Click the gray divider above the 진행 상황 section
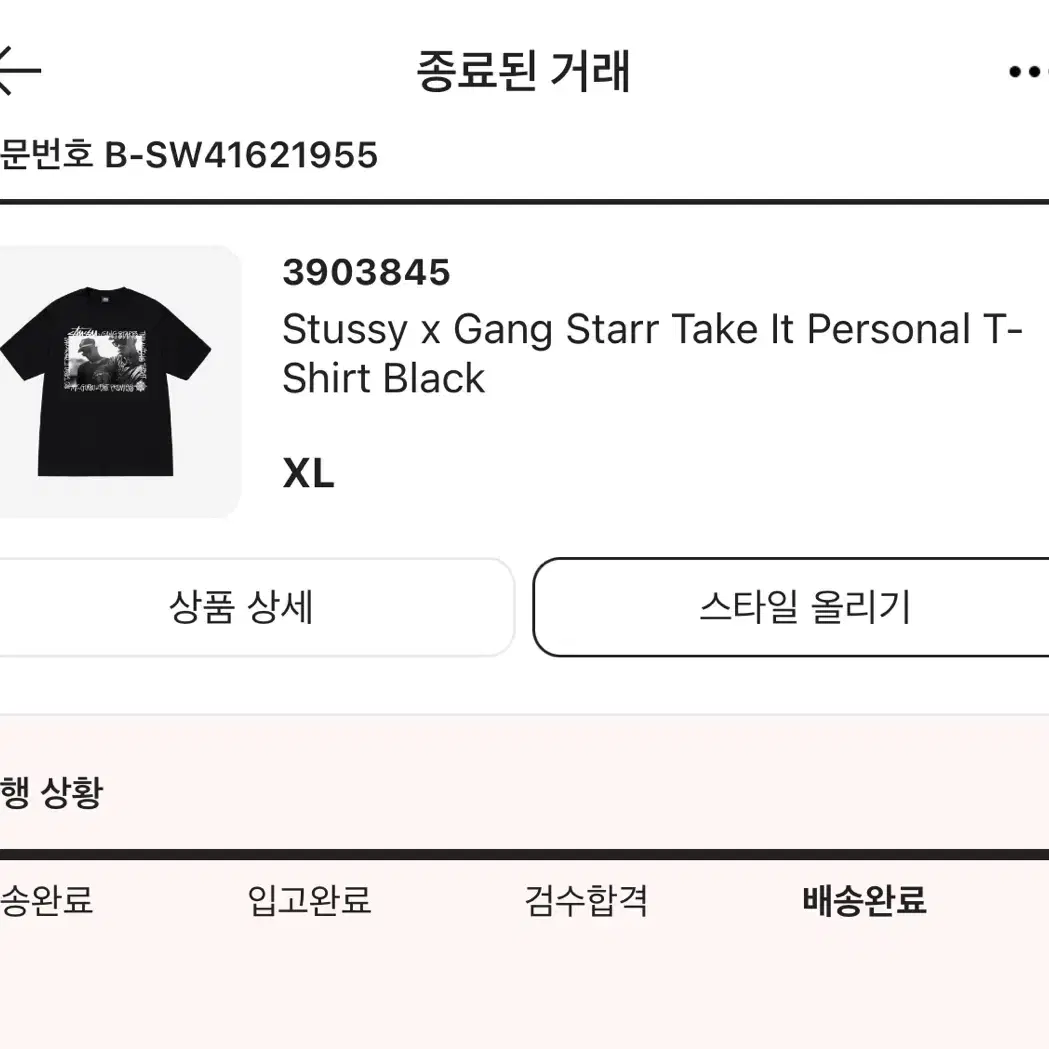The image size is (1049, 1049). click(524, 715)
